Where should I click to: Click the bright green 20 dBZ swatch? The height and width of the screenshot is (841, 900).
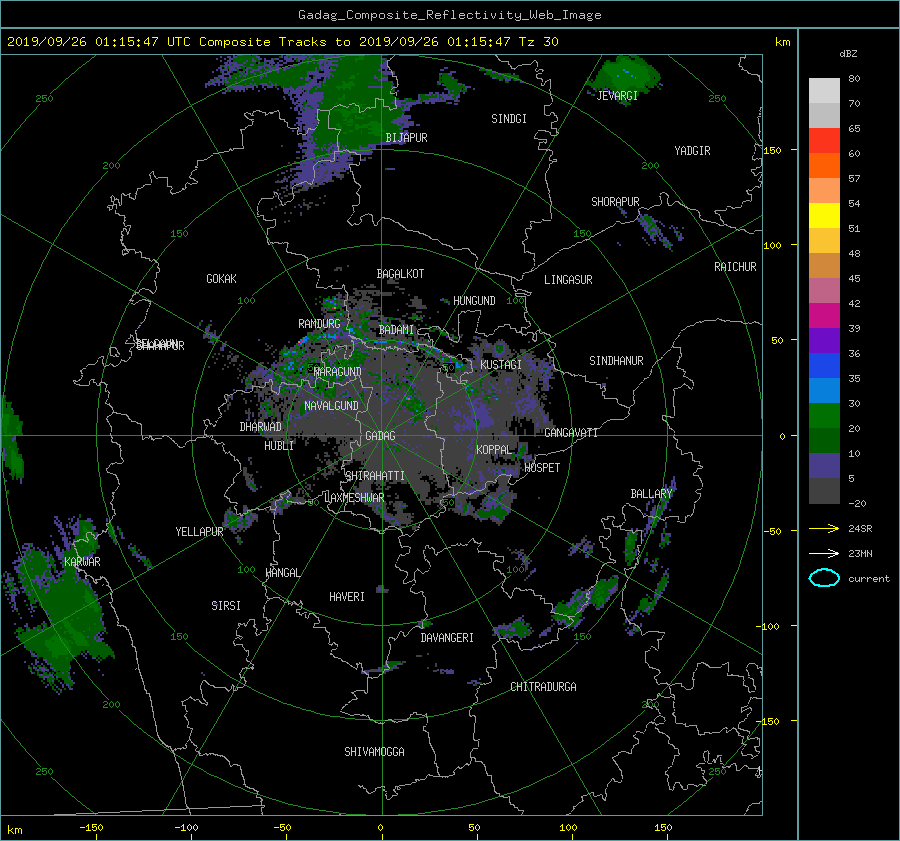click(824, 416)
